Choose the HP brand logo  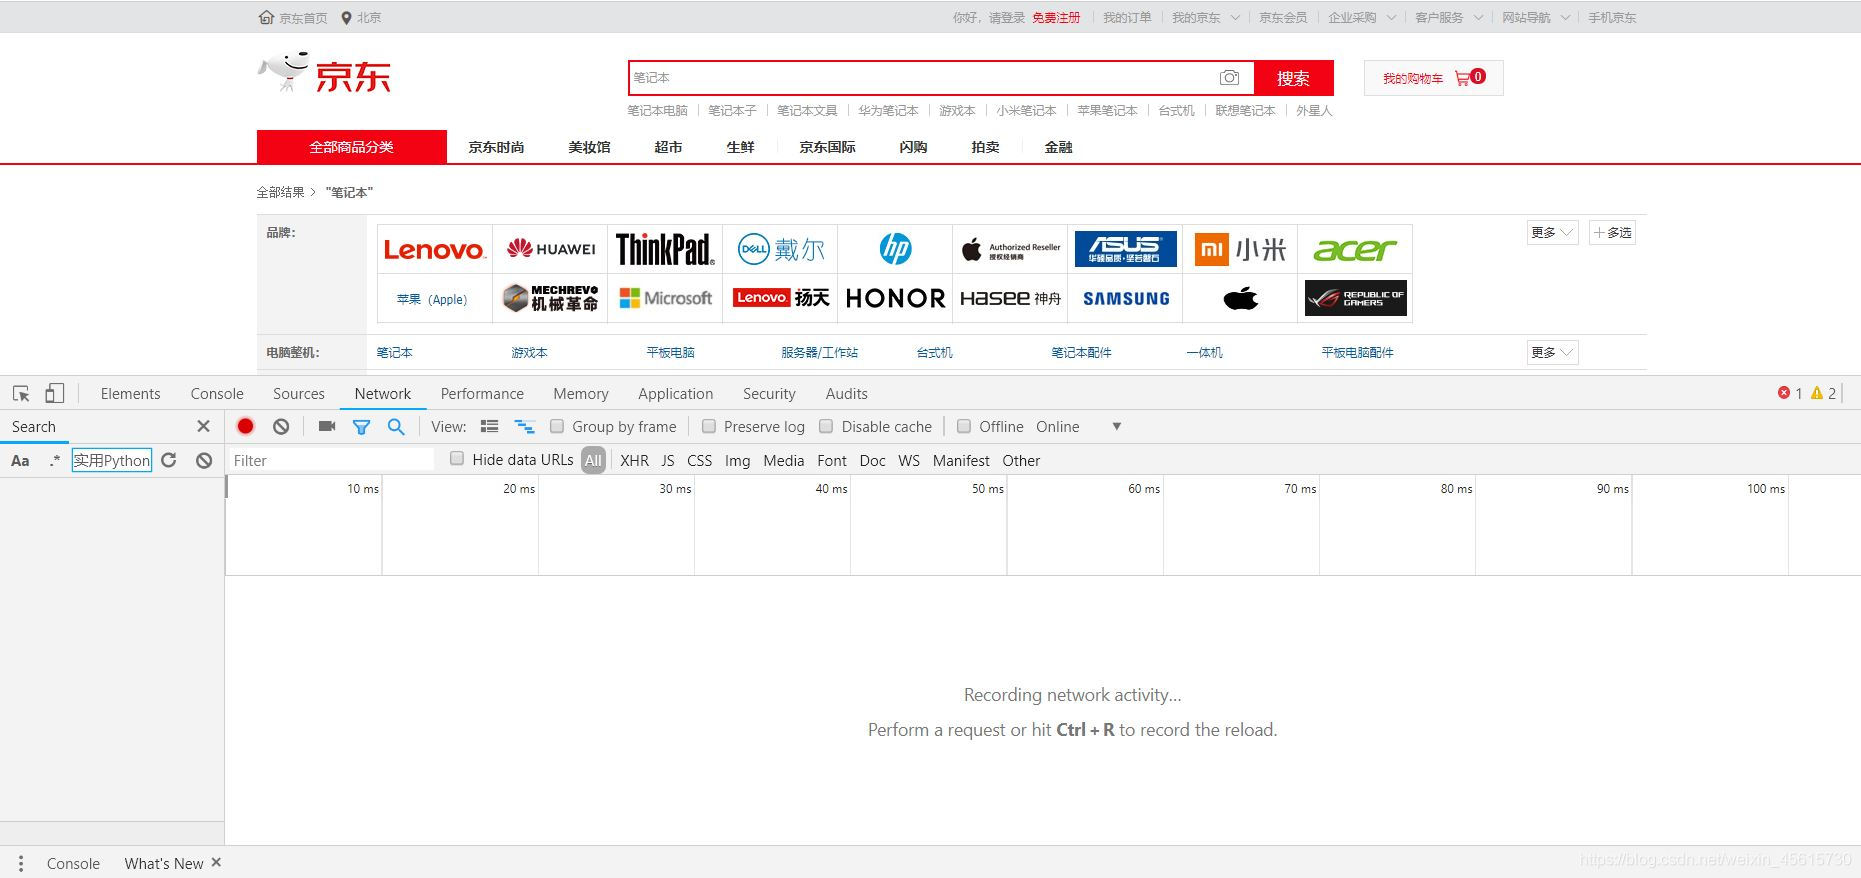coord(895,249)
